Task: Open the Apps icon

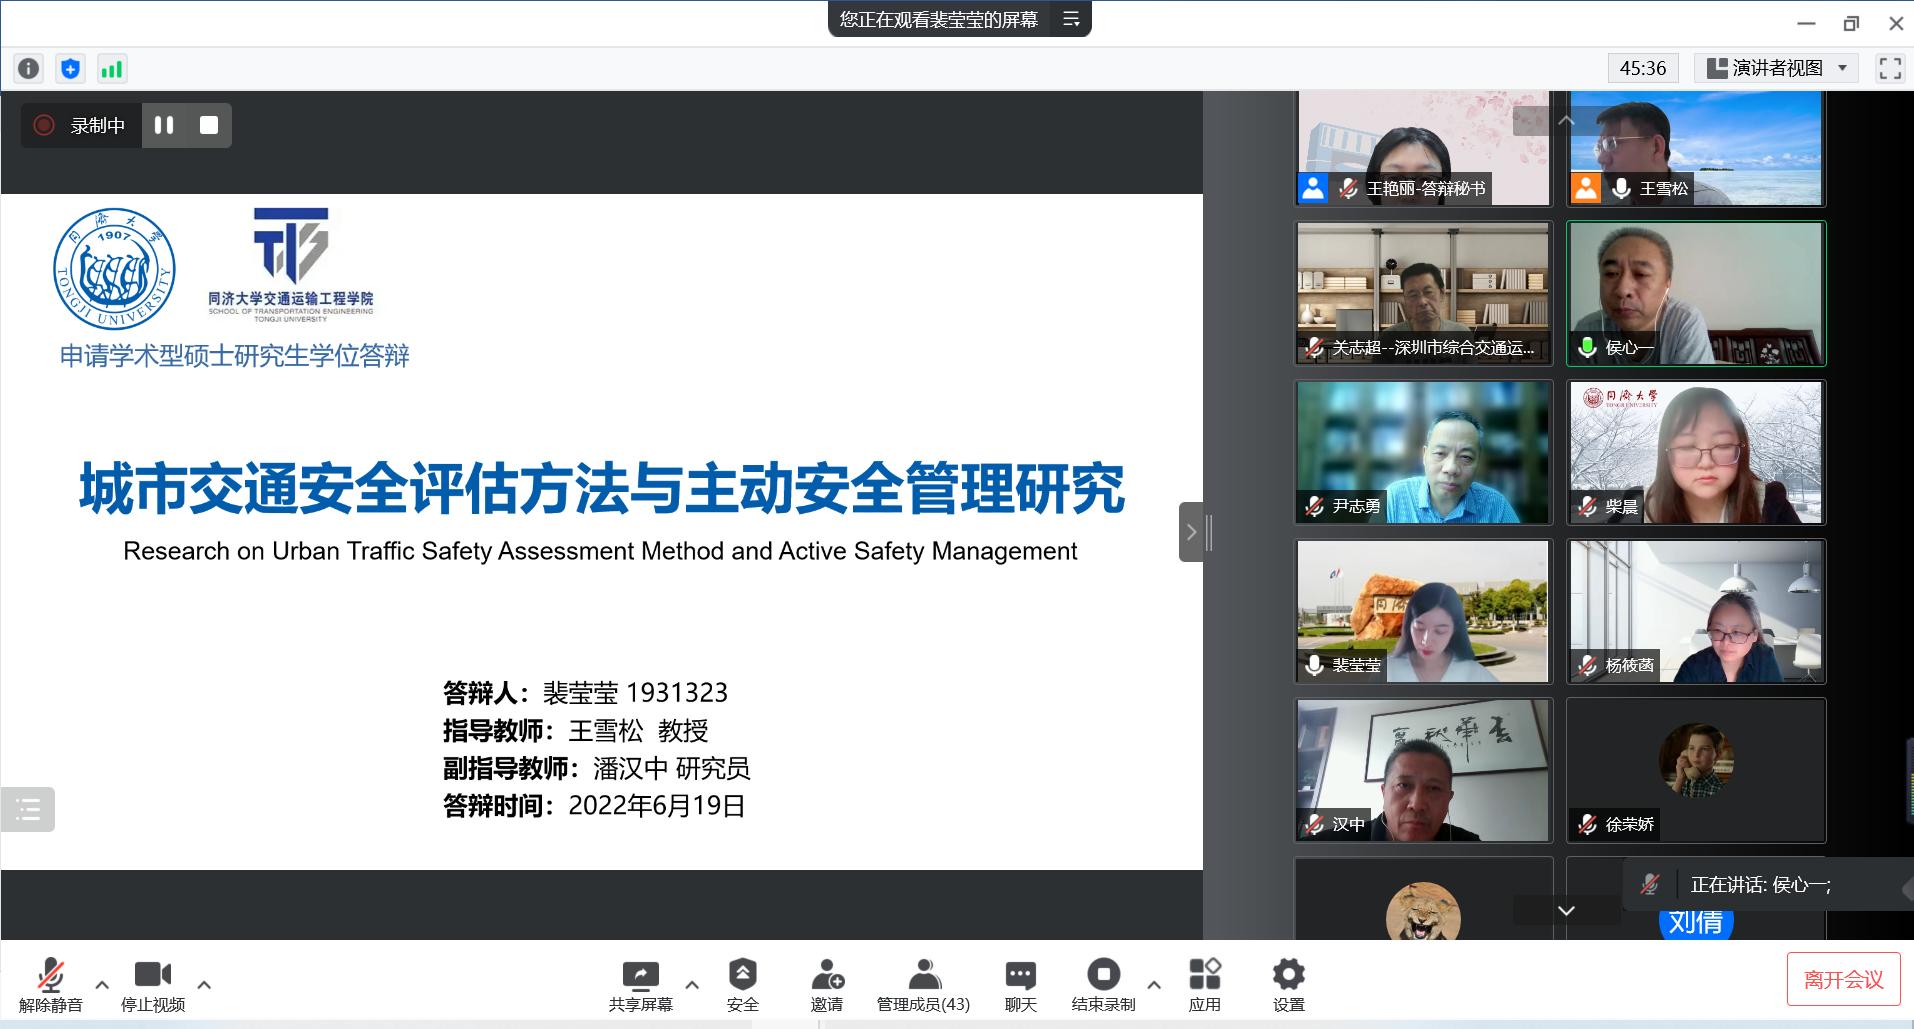Action: (1204, 984)
